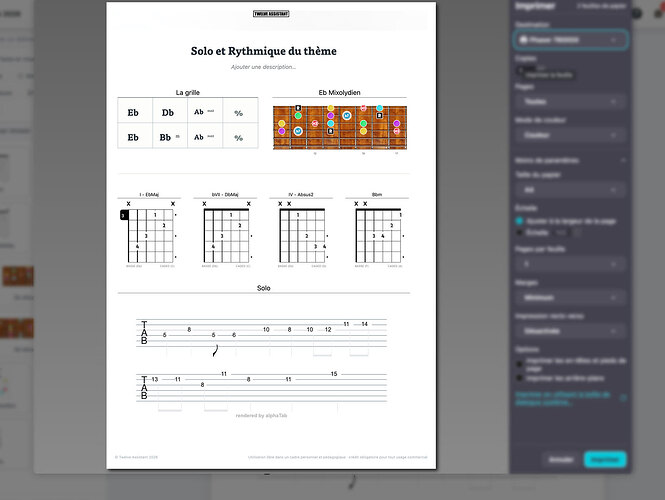Open the Mode de couleur dropdown

pyautogui.click(x=570, y=135)
